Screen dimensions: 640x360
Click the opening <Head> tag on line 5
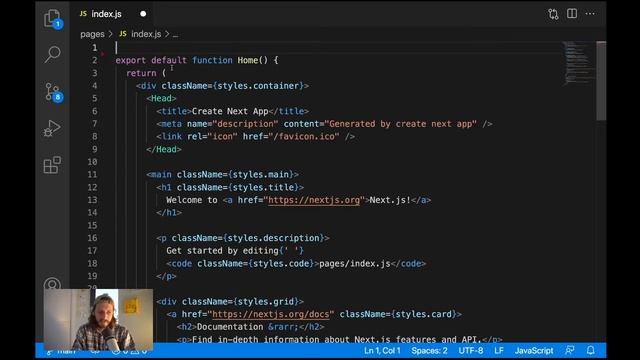click(161, 98)
